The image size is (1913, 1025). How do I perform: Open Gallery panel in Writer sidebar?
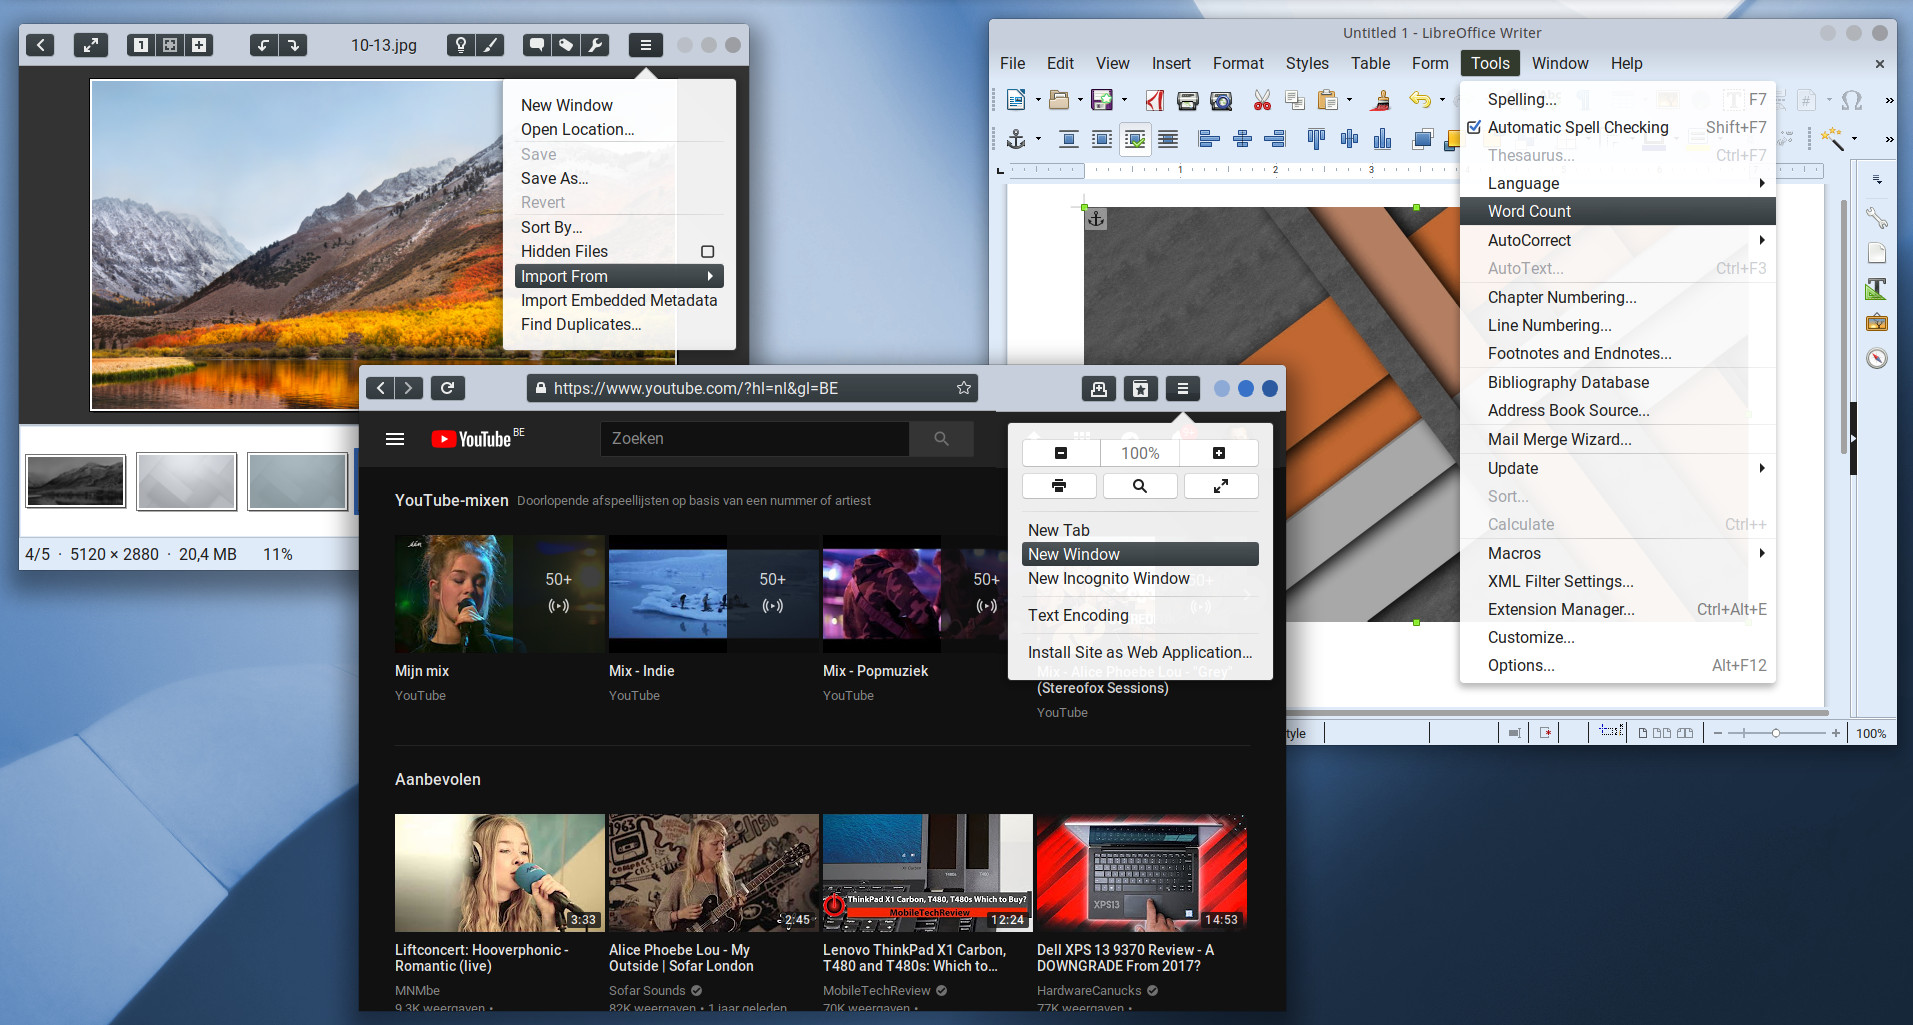click(1877, 322)
